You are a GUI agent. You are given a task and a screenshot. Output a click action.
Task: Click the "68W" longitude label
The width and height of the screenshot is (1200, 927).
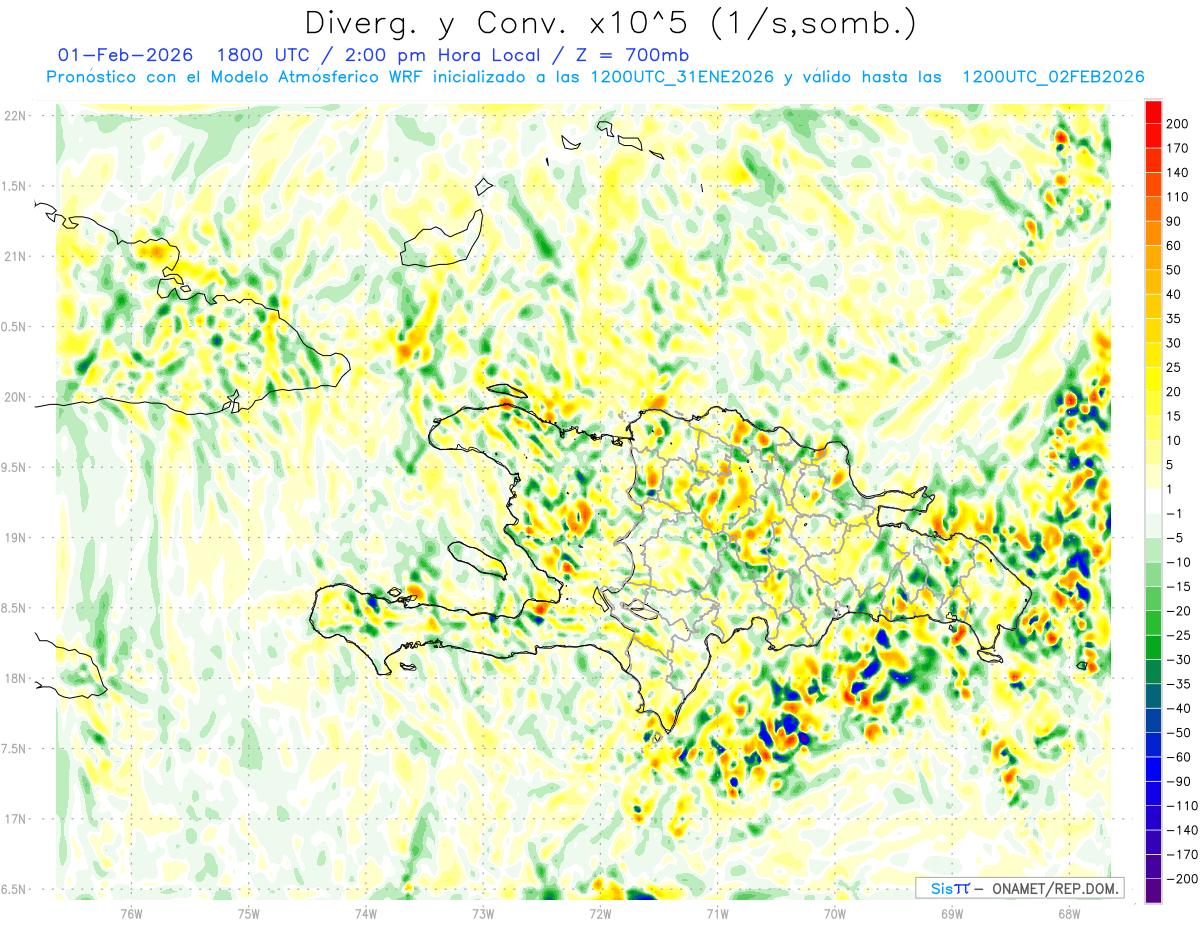click(1068, 913)
